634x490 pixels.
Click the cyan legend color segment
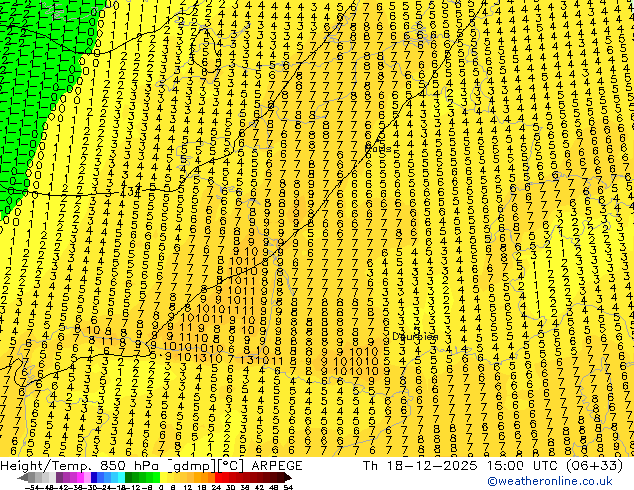pyautogui.click(x=121, y=477)
